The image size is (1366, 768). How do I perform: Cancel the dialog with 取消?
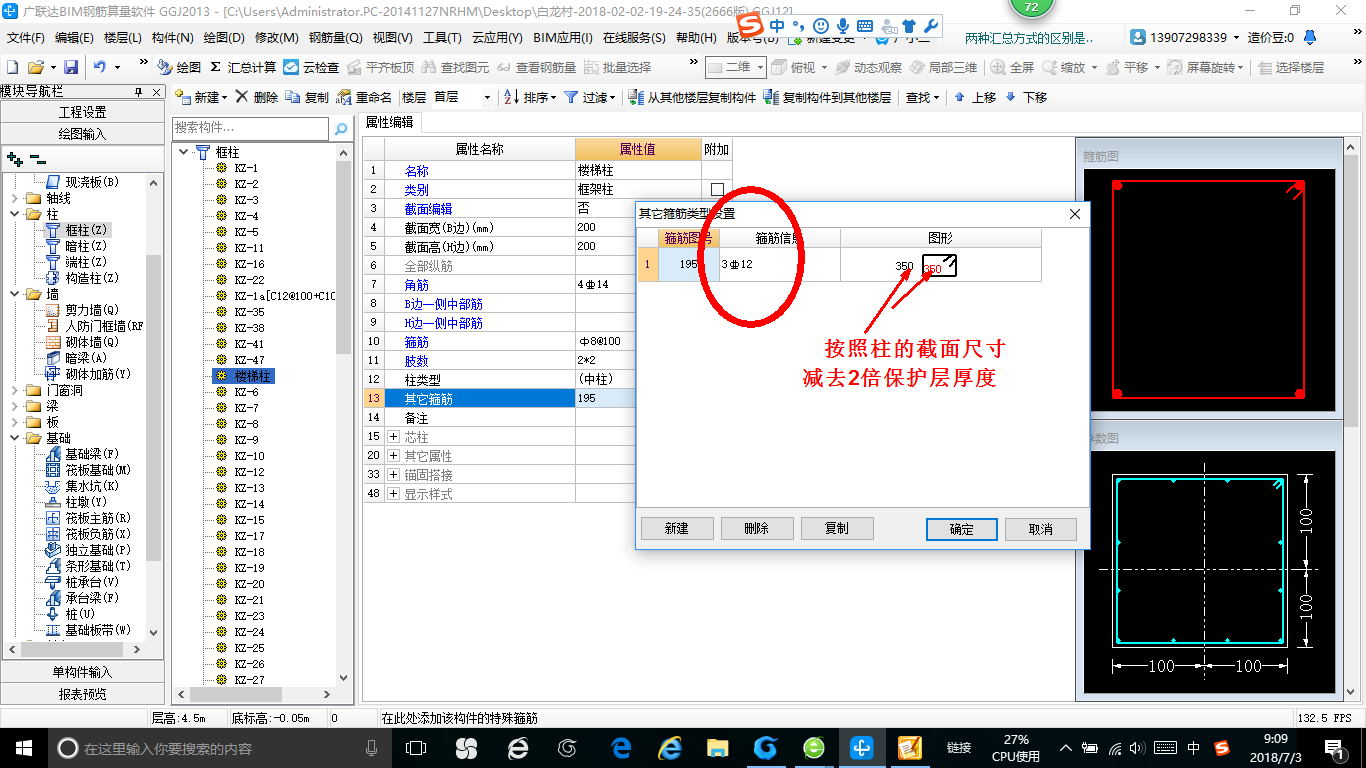click(1040, 529)
